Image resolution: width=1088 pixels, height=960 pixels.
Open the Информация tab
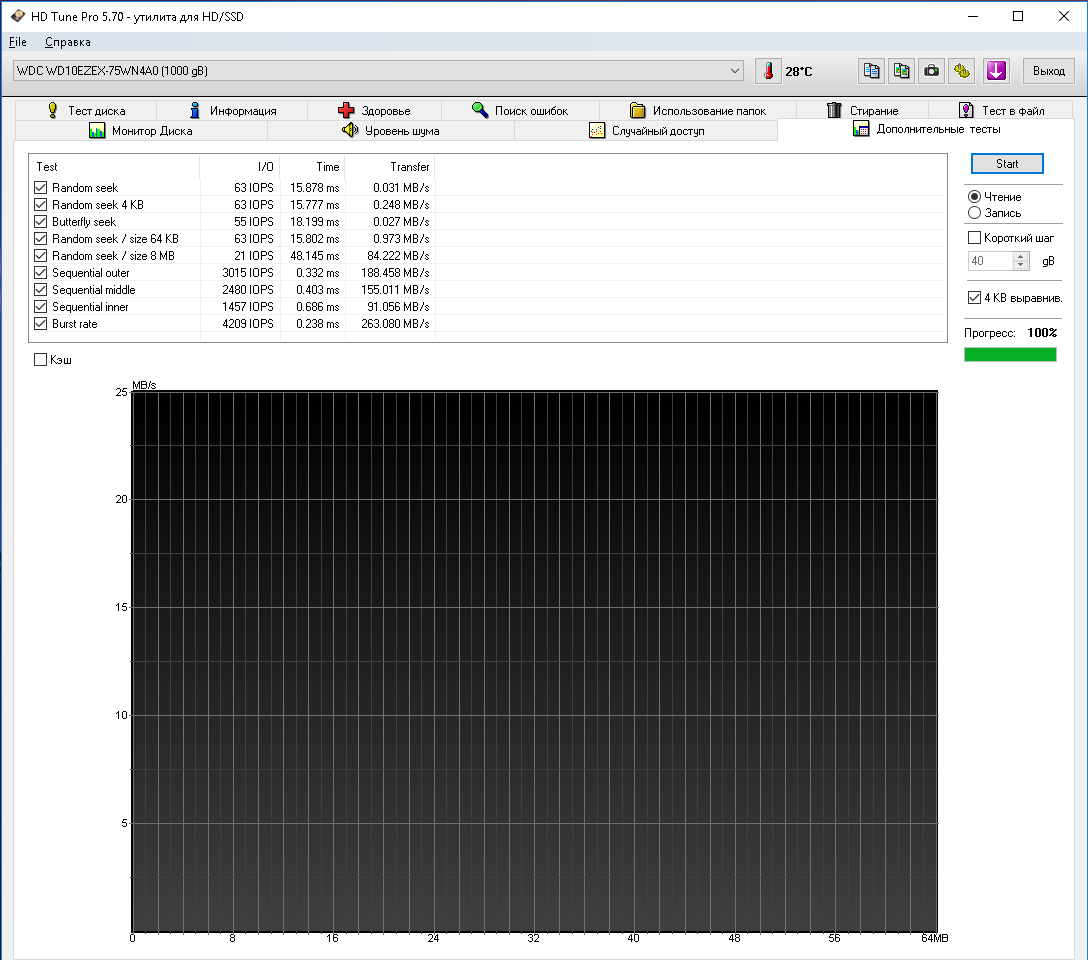(x=232, y=110)
